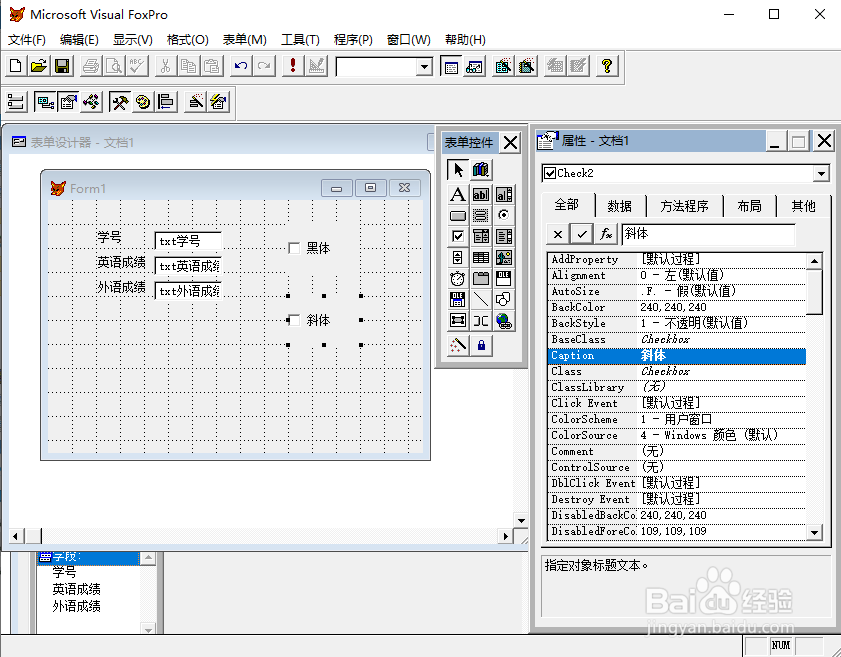Open the 表单(M) menu
Image resolution: width=841 pixels, height=657 pixels.
245,40
